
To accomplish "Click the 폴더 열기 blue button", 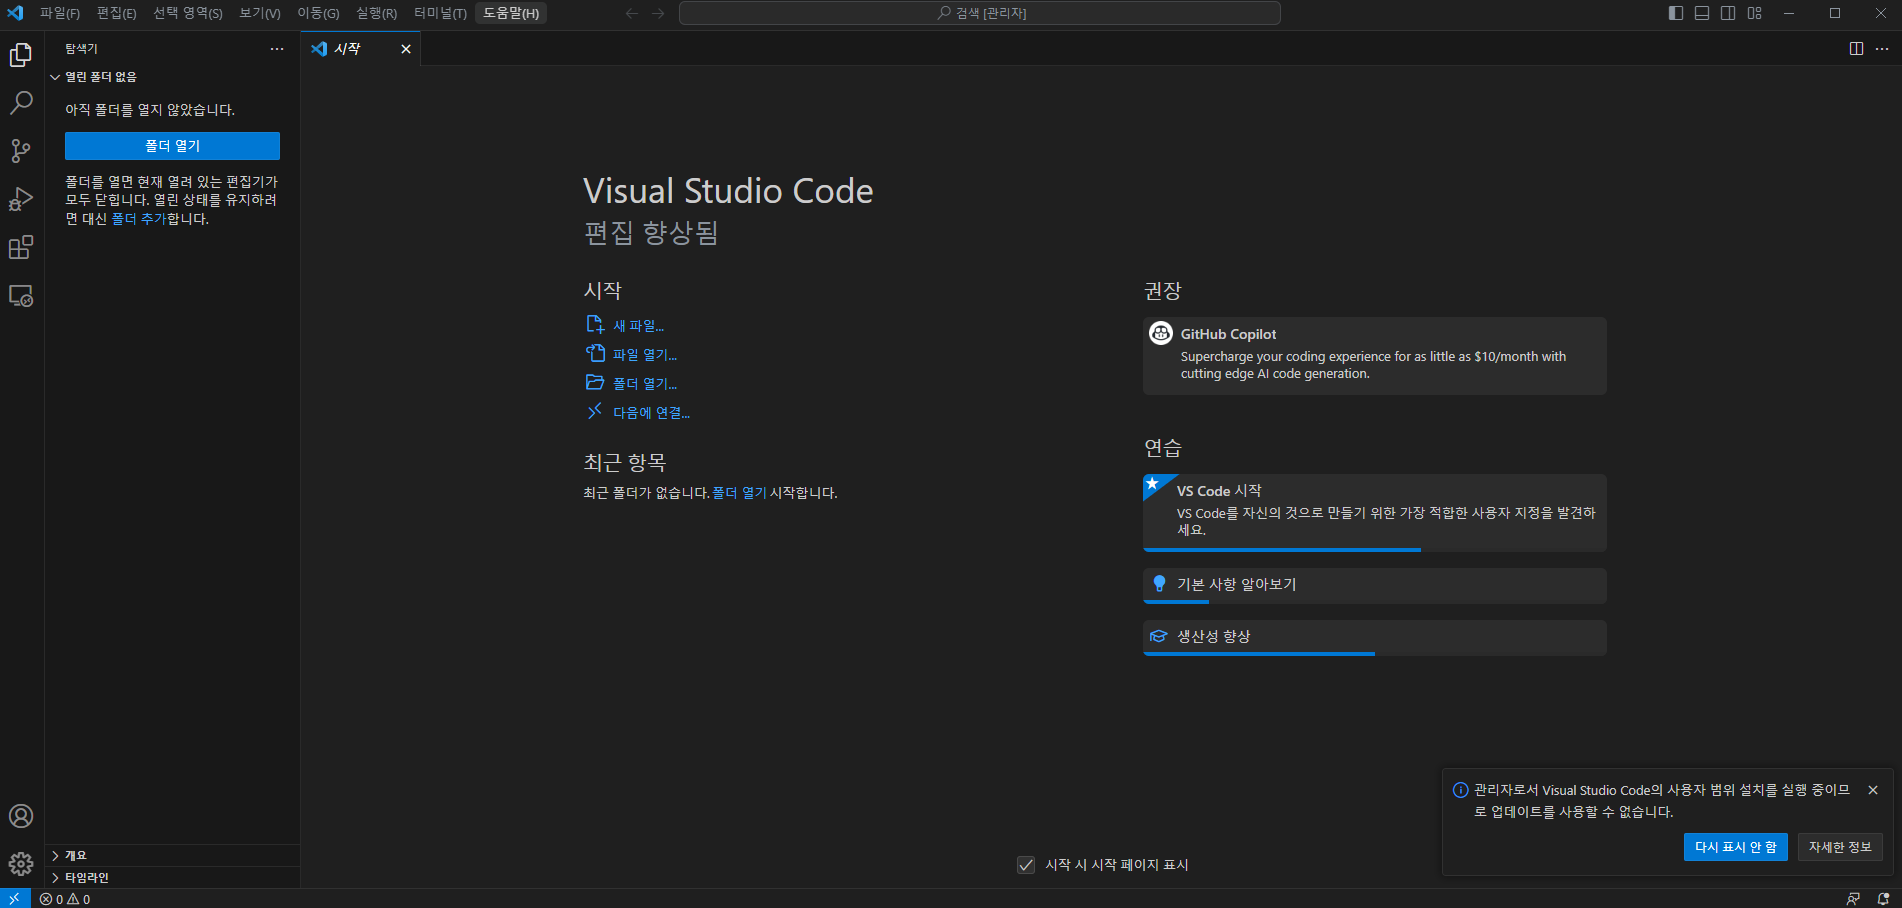I will (172, 146).
